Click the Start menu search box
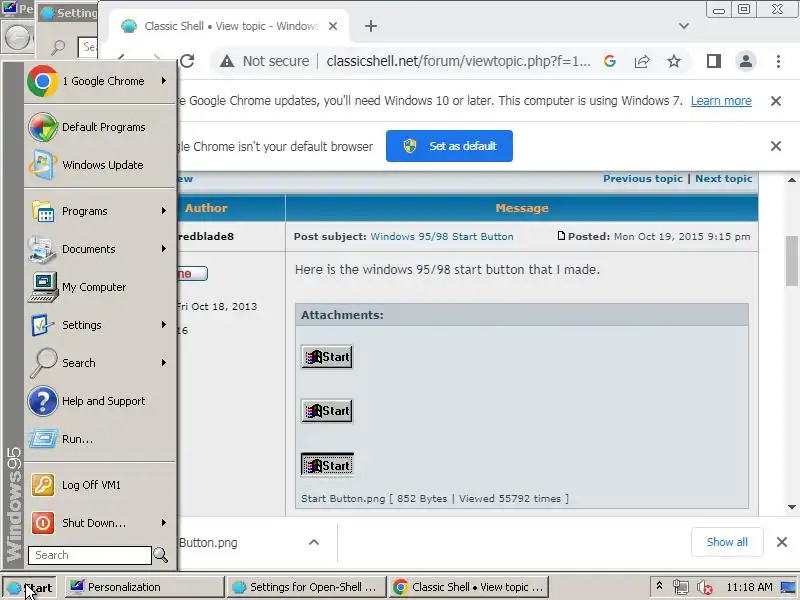The width and height of the screenshot is (800, 600). pos(90,555)
